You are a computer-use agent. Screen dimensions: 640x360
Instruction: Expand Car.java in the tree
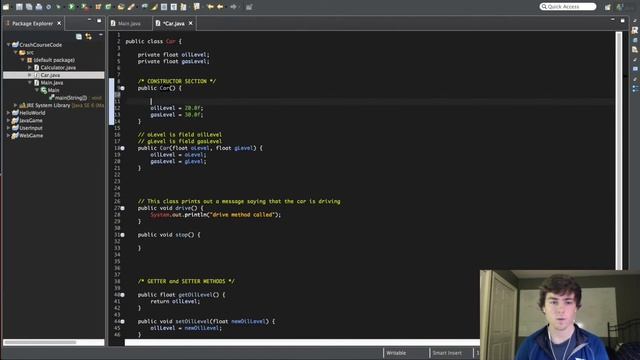29,75
